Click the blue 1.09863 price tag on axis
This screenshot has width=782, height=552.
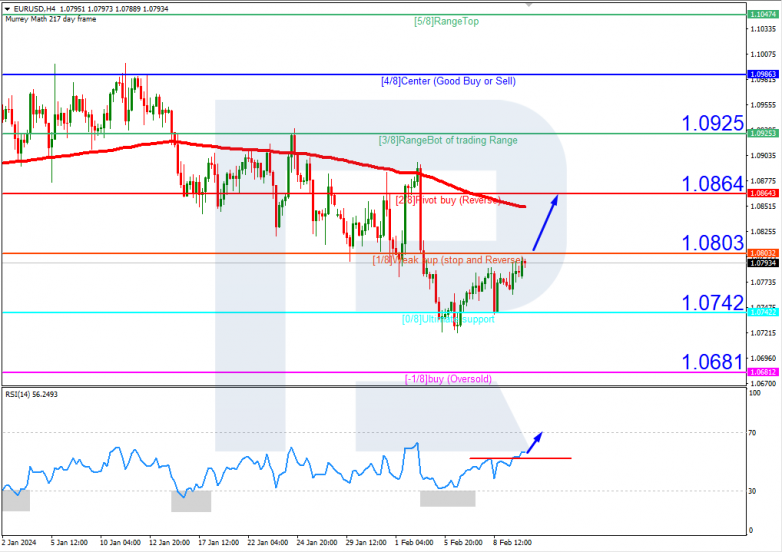coord(763,74)
